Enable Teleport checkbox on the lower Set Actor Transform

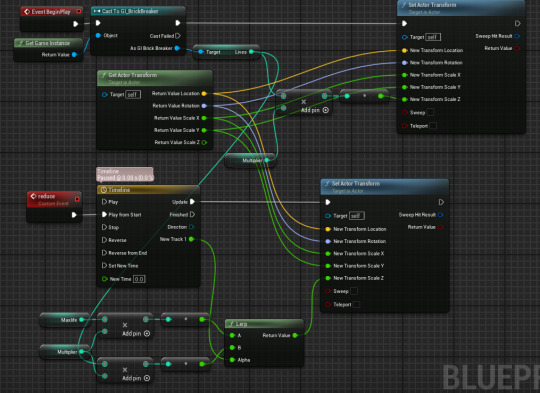tap(356, 304)
